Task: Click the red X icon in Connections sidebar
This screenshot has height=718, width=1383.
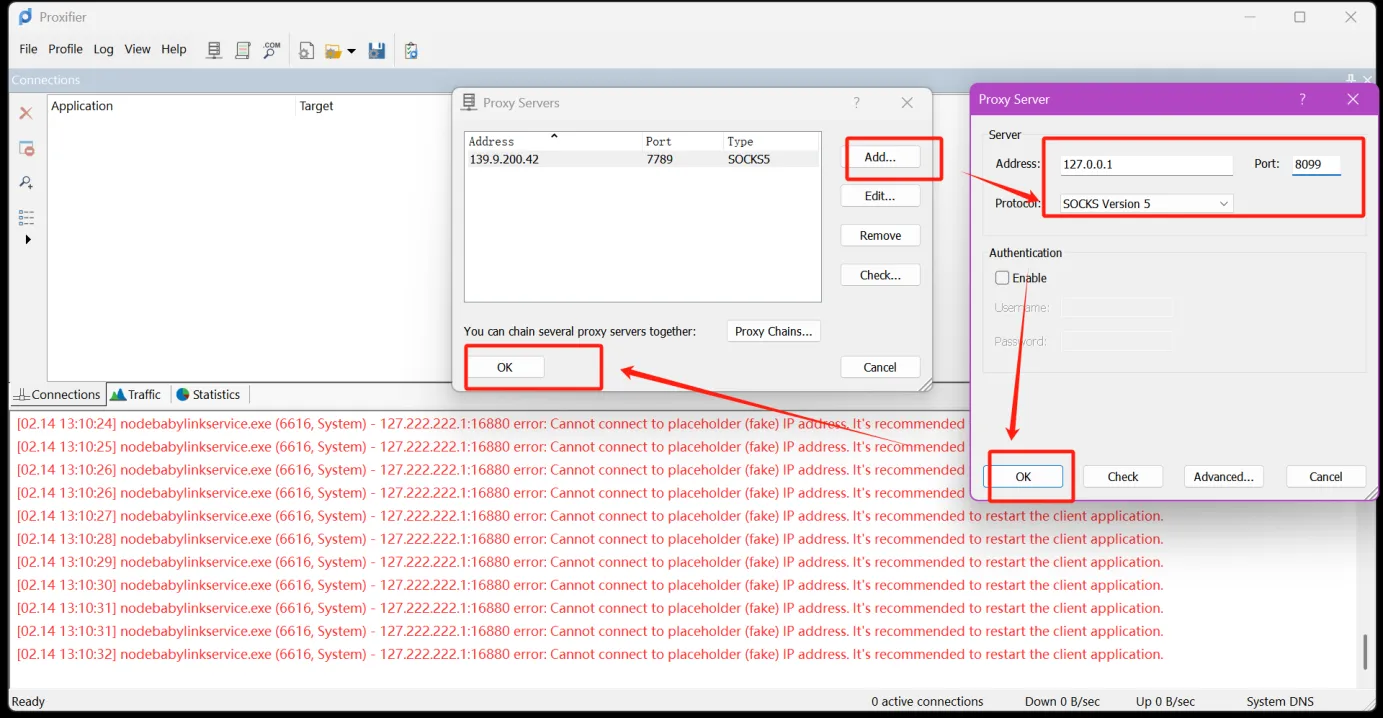Action: (26, 113)
